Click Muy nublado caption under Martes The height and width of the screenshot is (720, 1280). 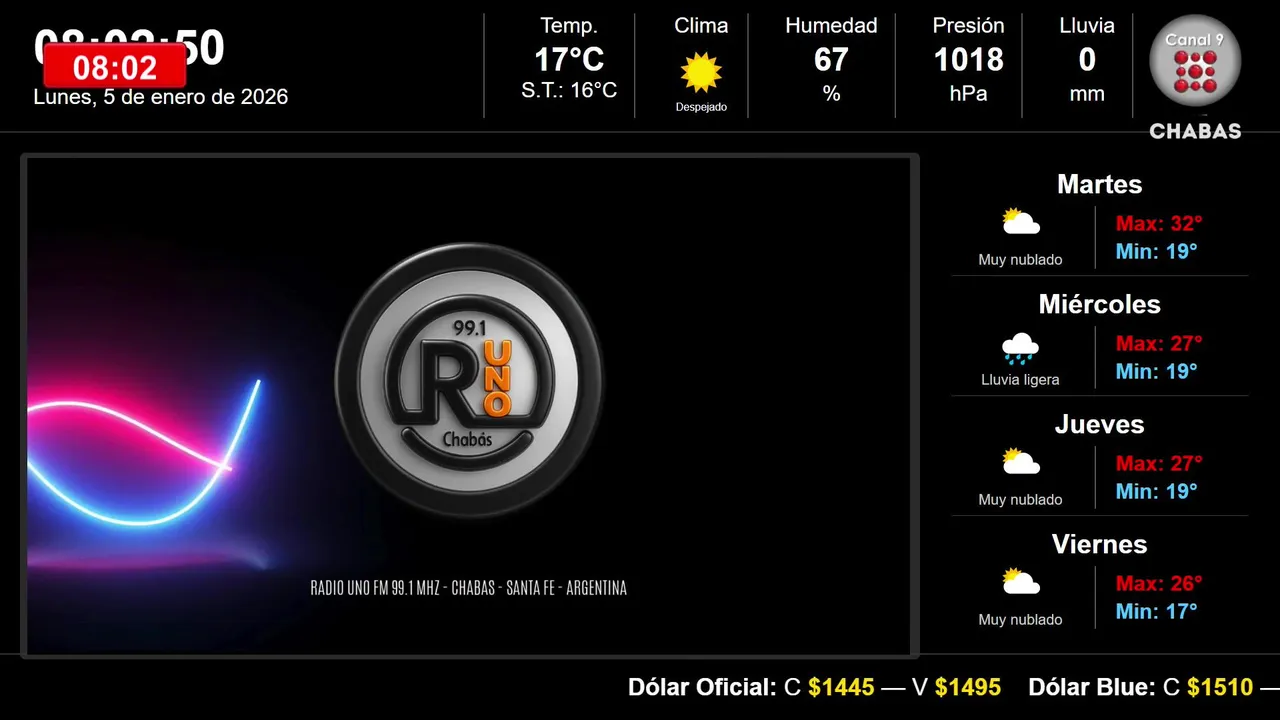1021,260
